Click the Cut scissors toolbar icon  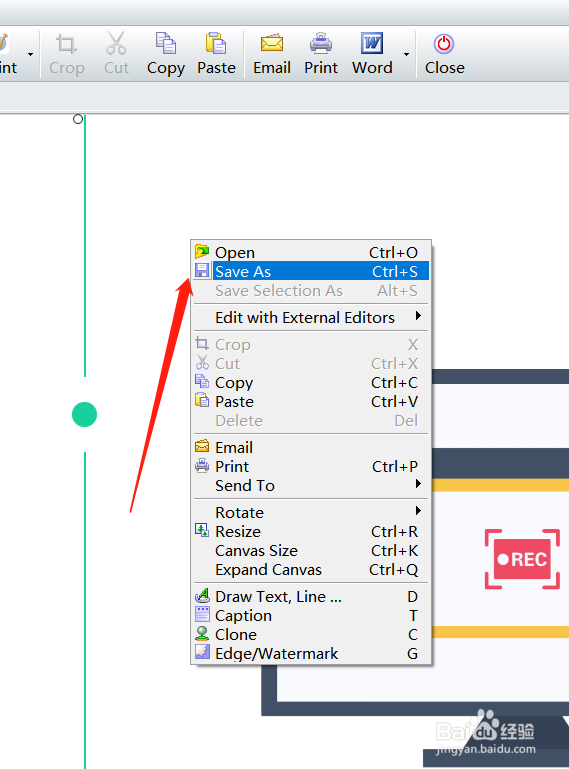click(116, 44)
